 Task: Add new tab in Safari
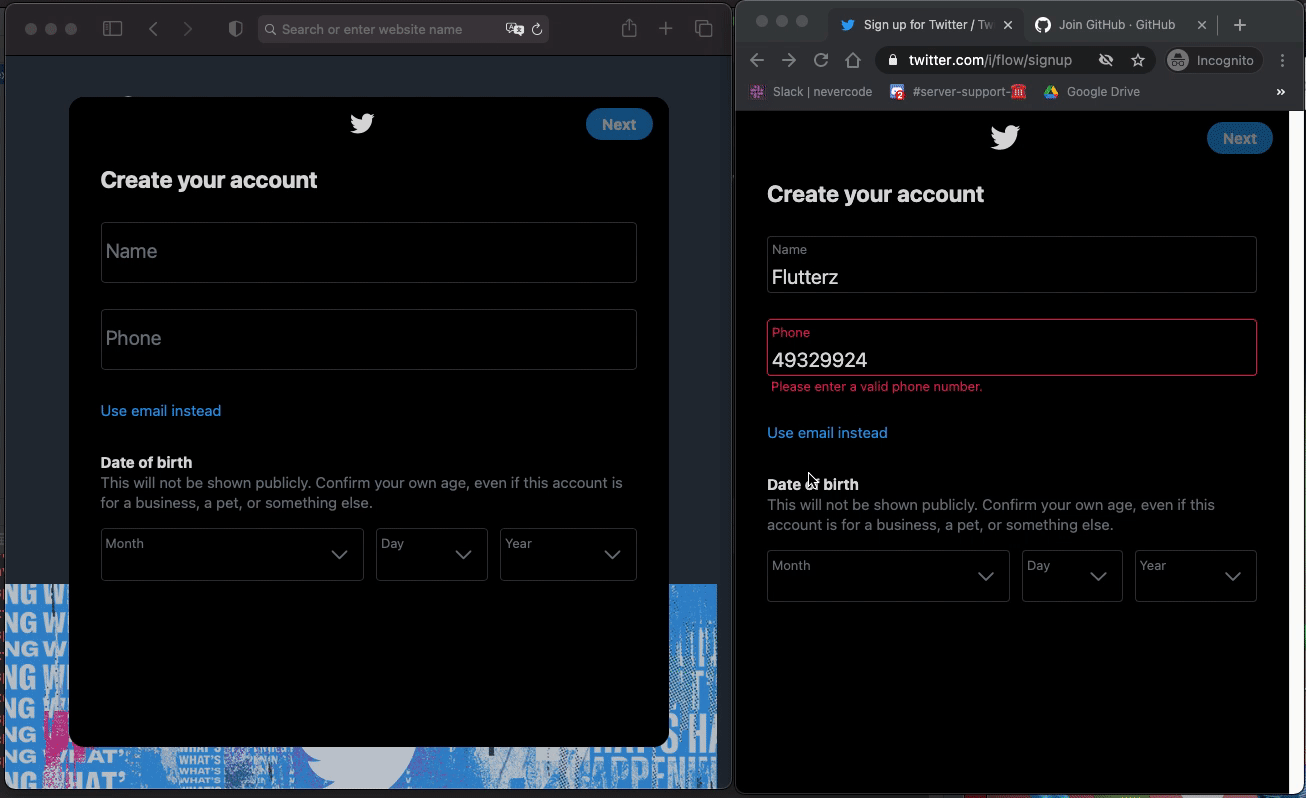(666, 29)
